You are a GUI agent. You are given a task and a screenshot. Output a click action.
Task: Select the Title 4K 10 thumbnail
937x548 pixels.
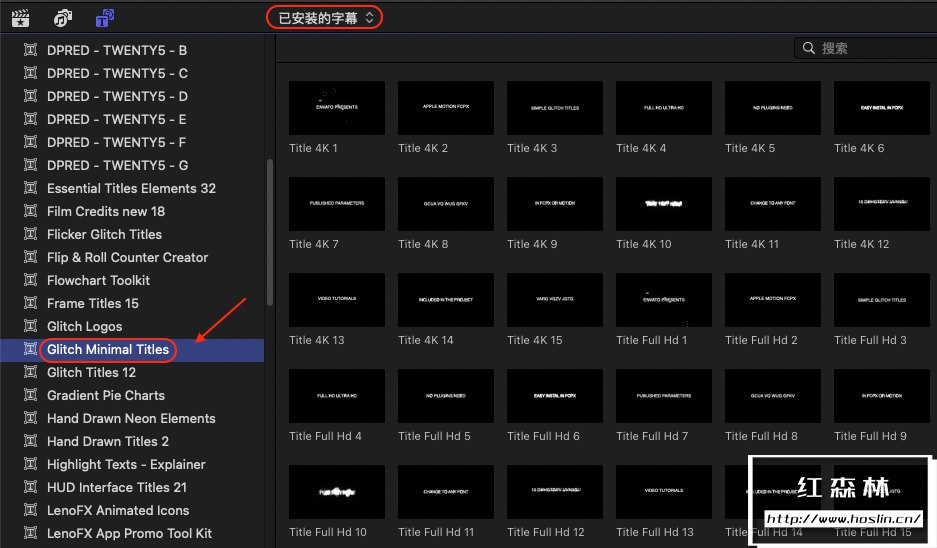point(664,204)
